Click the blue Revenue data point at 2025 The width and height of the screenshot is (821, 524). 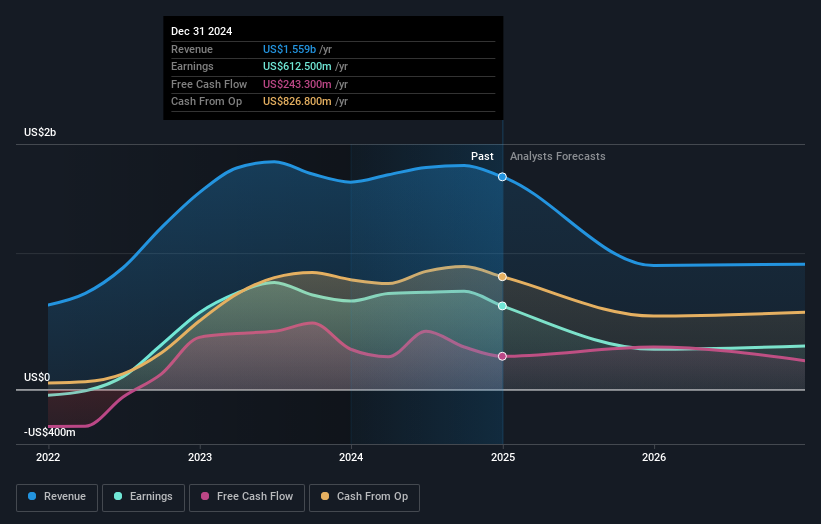502,177
